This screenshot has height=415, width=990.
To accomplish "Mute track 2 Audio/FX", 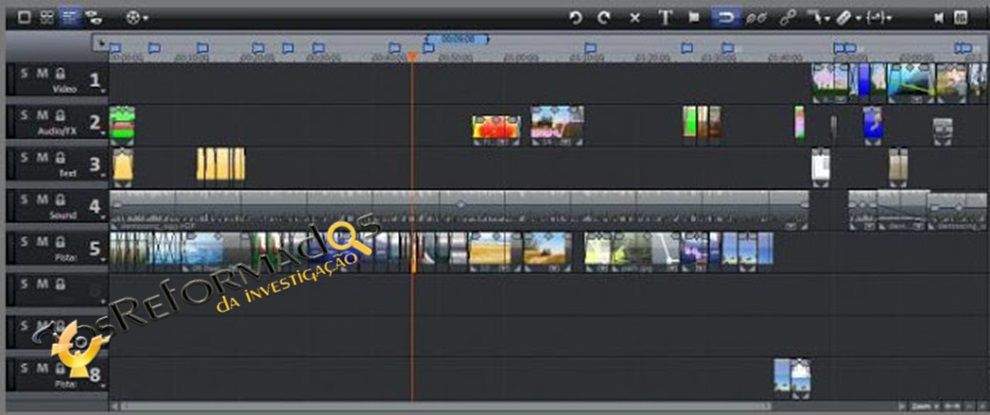I will 42,115.
